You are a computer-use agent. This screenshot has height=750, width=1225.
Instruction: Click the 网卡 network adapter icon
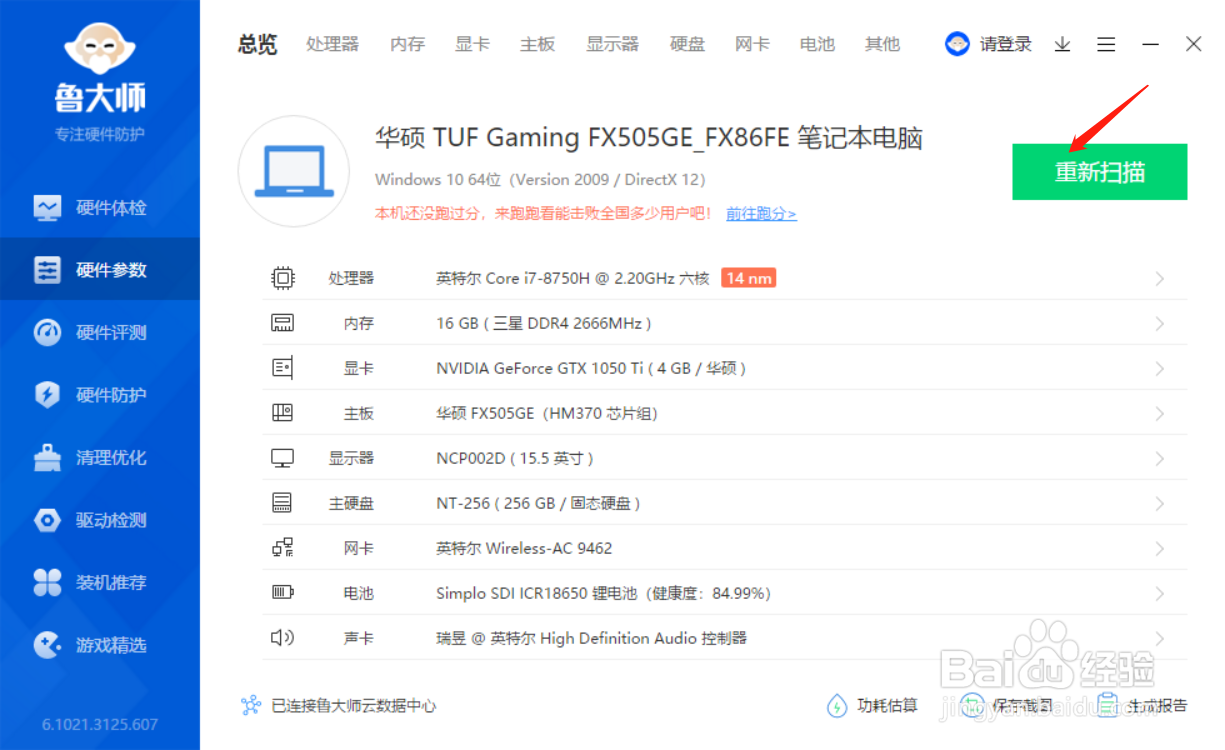[283, 548]
